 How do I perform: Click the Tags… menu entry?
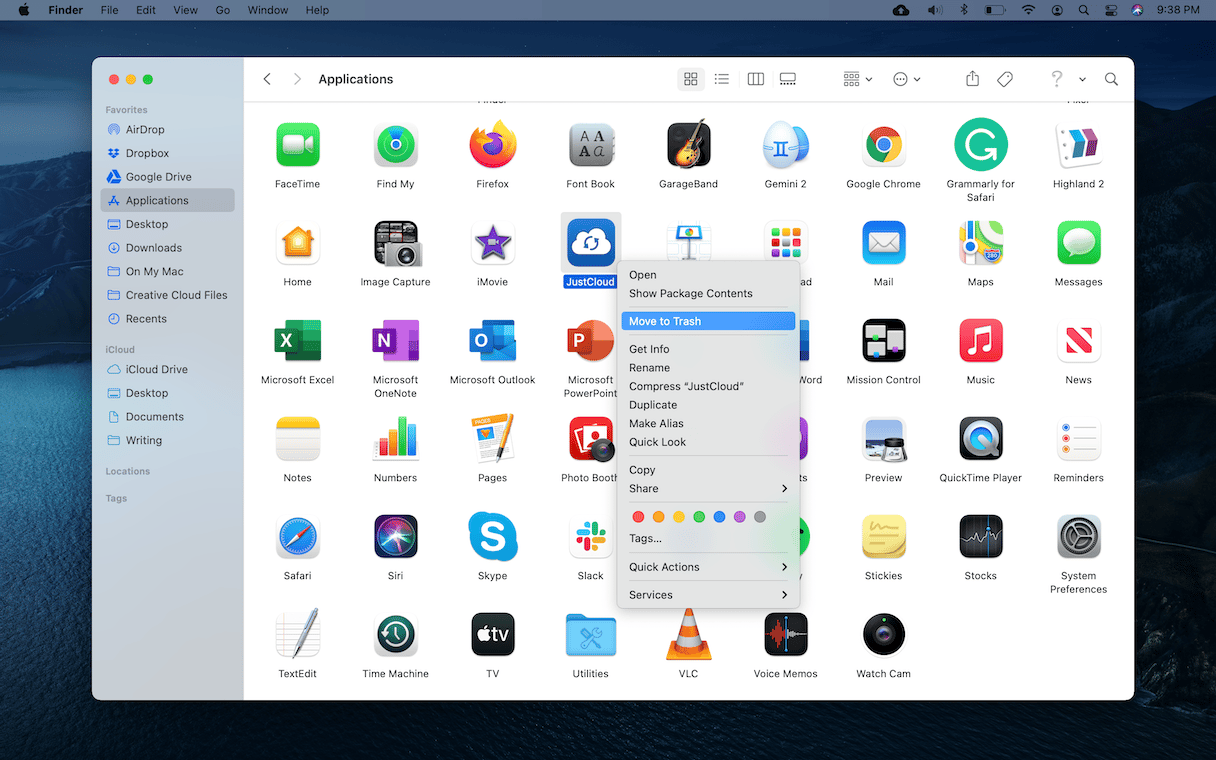point(708,539)
